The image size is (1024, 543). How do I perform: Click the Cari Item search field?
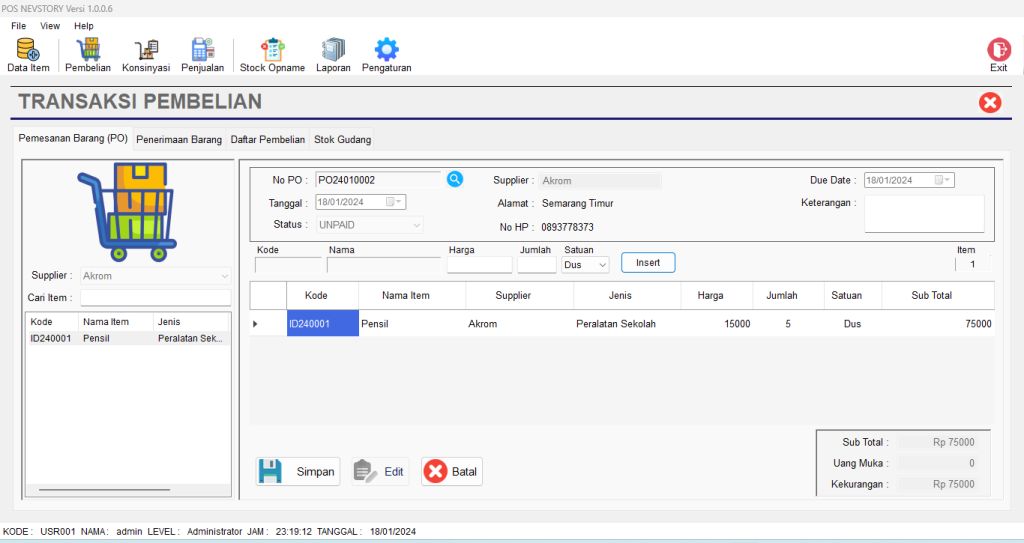(155, 298)
